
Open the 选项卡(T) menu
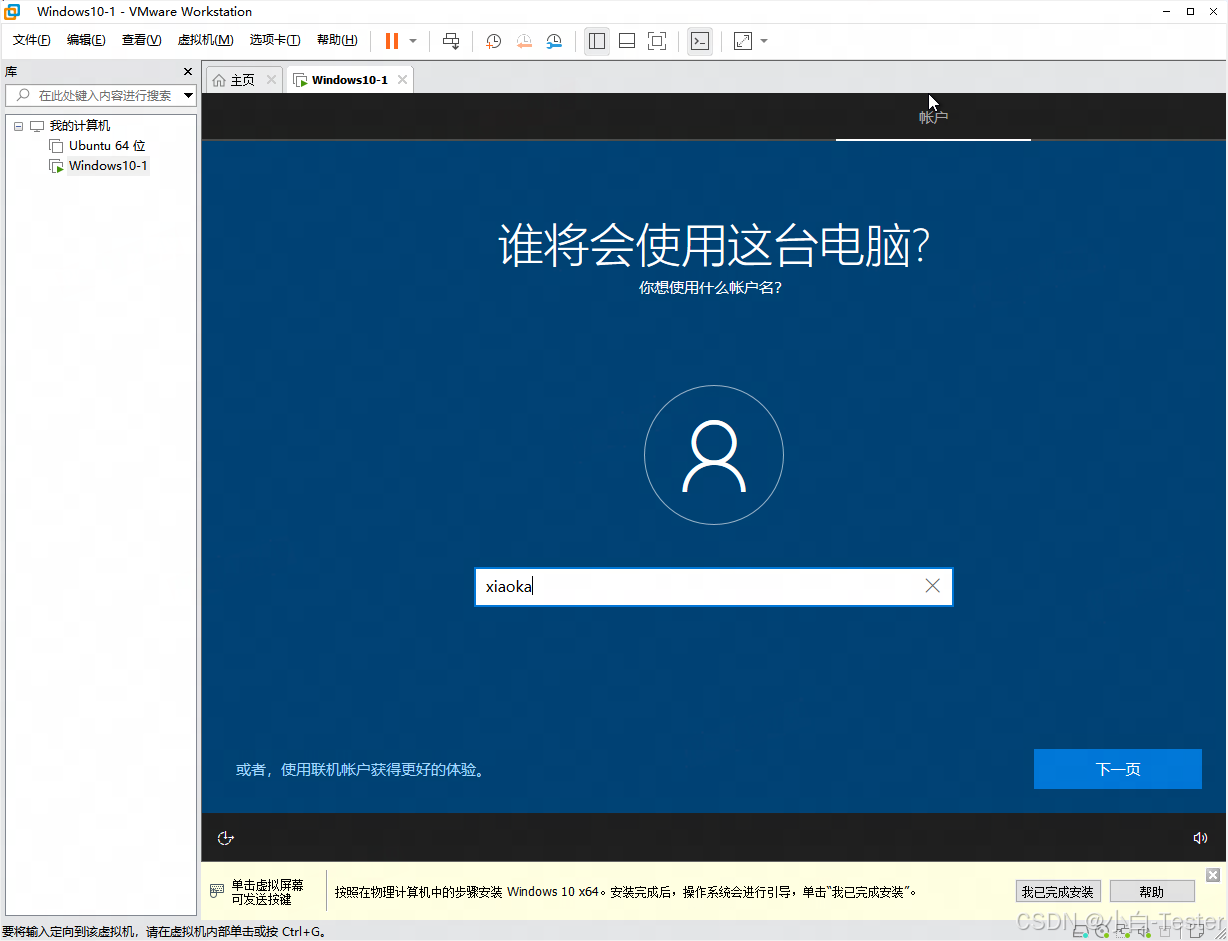275,40
